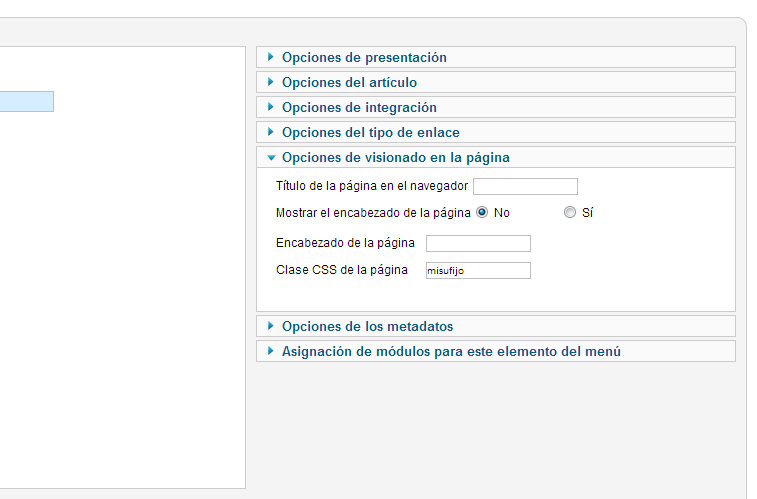The image size is (757, 499).
Task: Select the Sí radio for mostrar encabezado
Action: 570,212
